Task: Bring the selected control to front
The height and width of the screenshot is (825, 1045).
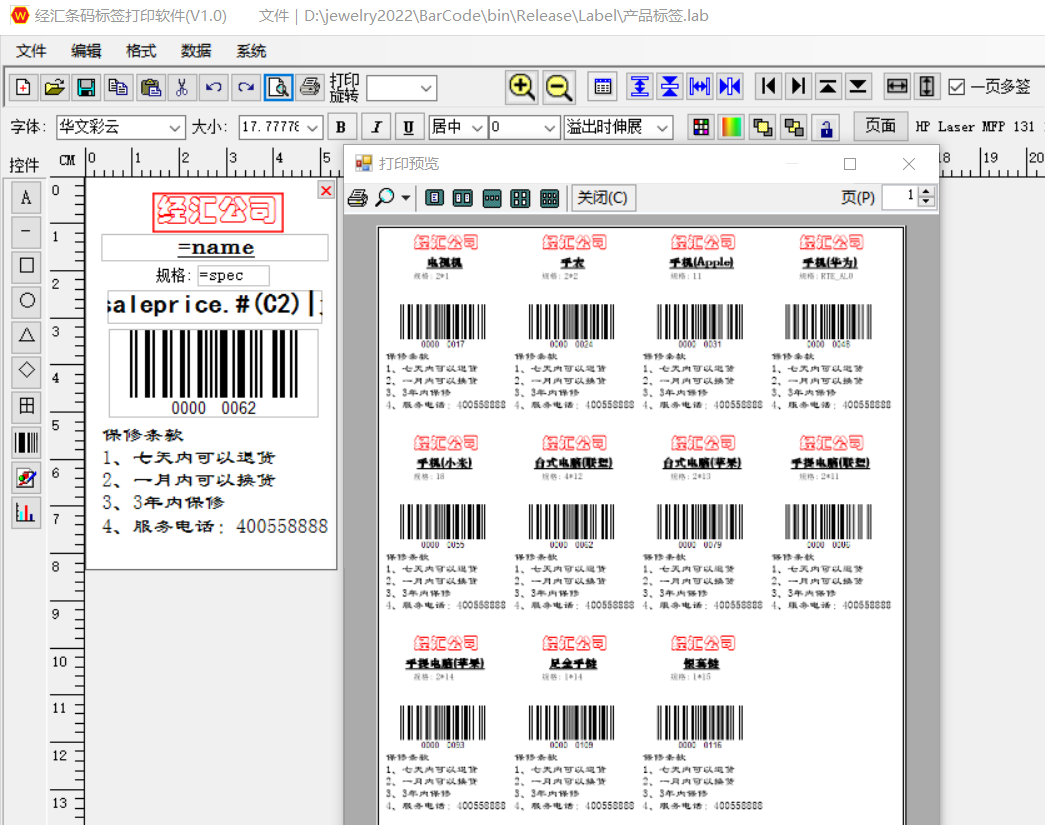Action: 762,127
